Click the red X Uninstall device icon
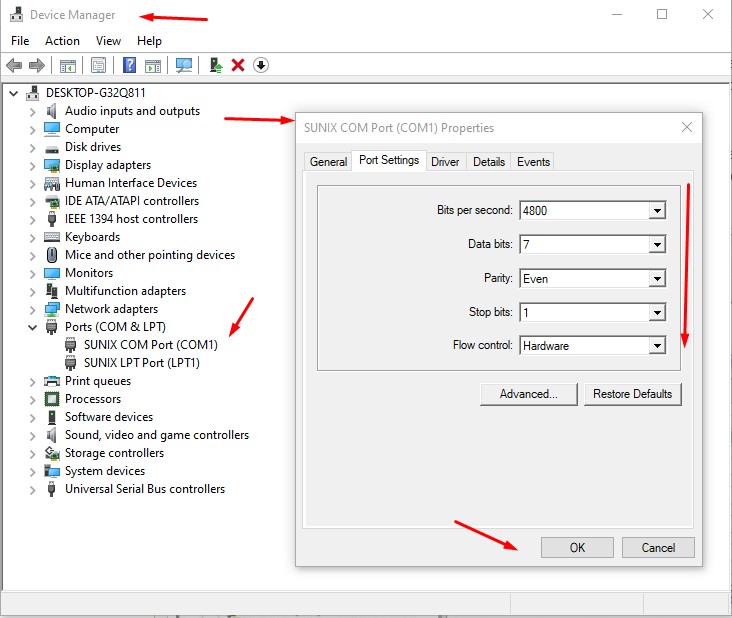Viewport: 732px width, 618px height. [x=238, y=65]
